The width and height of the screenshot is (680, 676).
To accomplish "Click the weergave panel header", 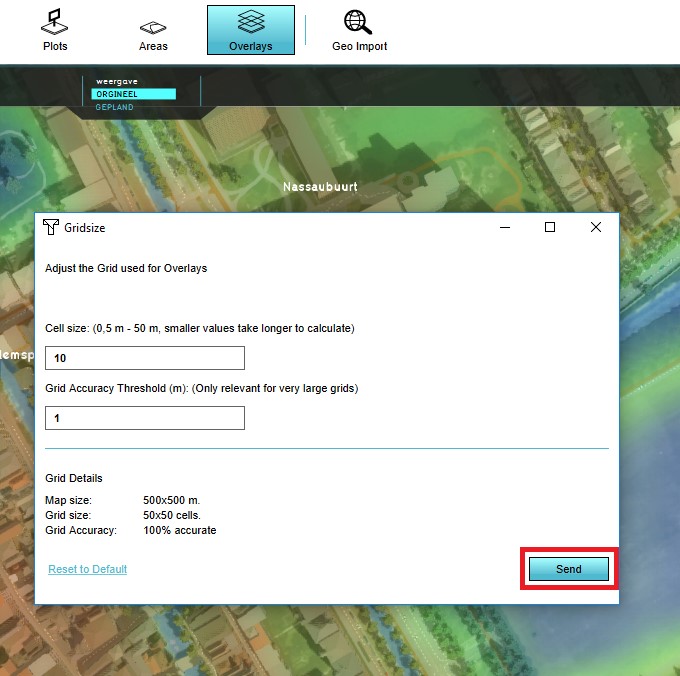I will (115, 81).
